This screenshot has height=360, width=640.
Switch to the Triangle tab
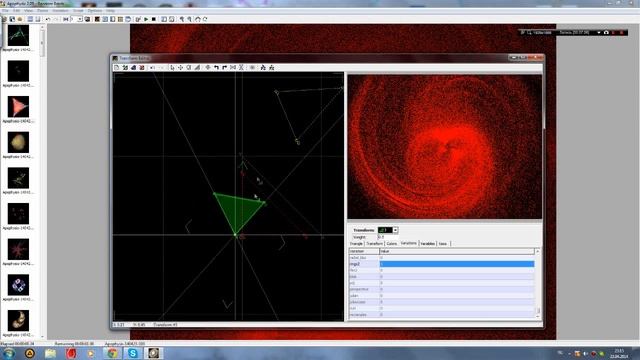pos(356,244)
